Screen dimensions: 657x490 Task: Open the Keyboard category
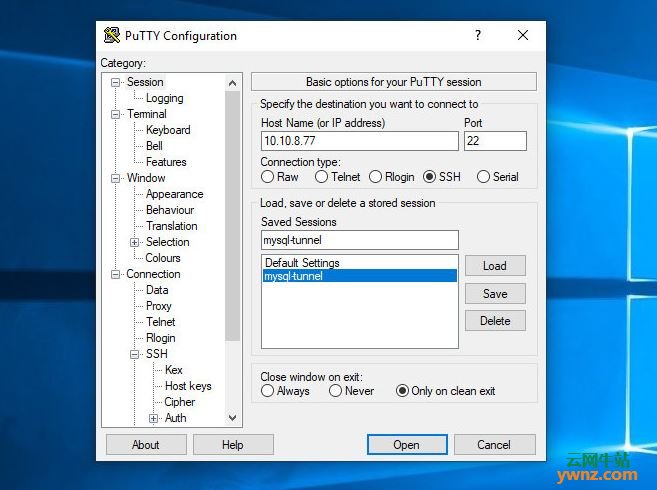pyautogui.click(x=168, y=130)
